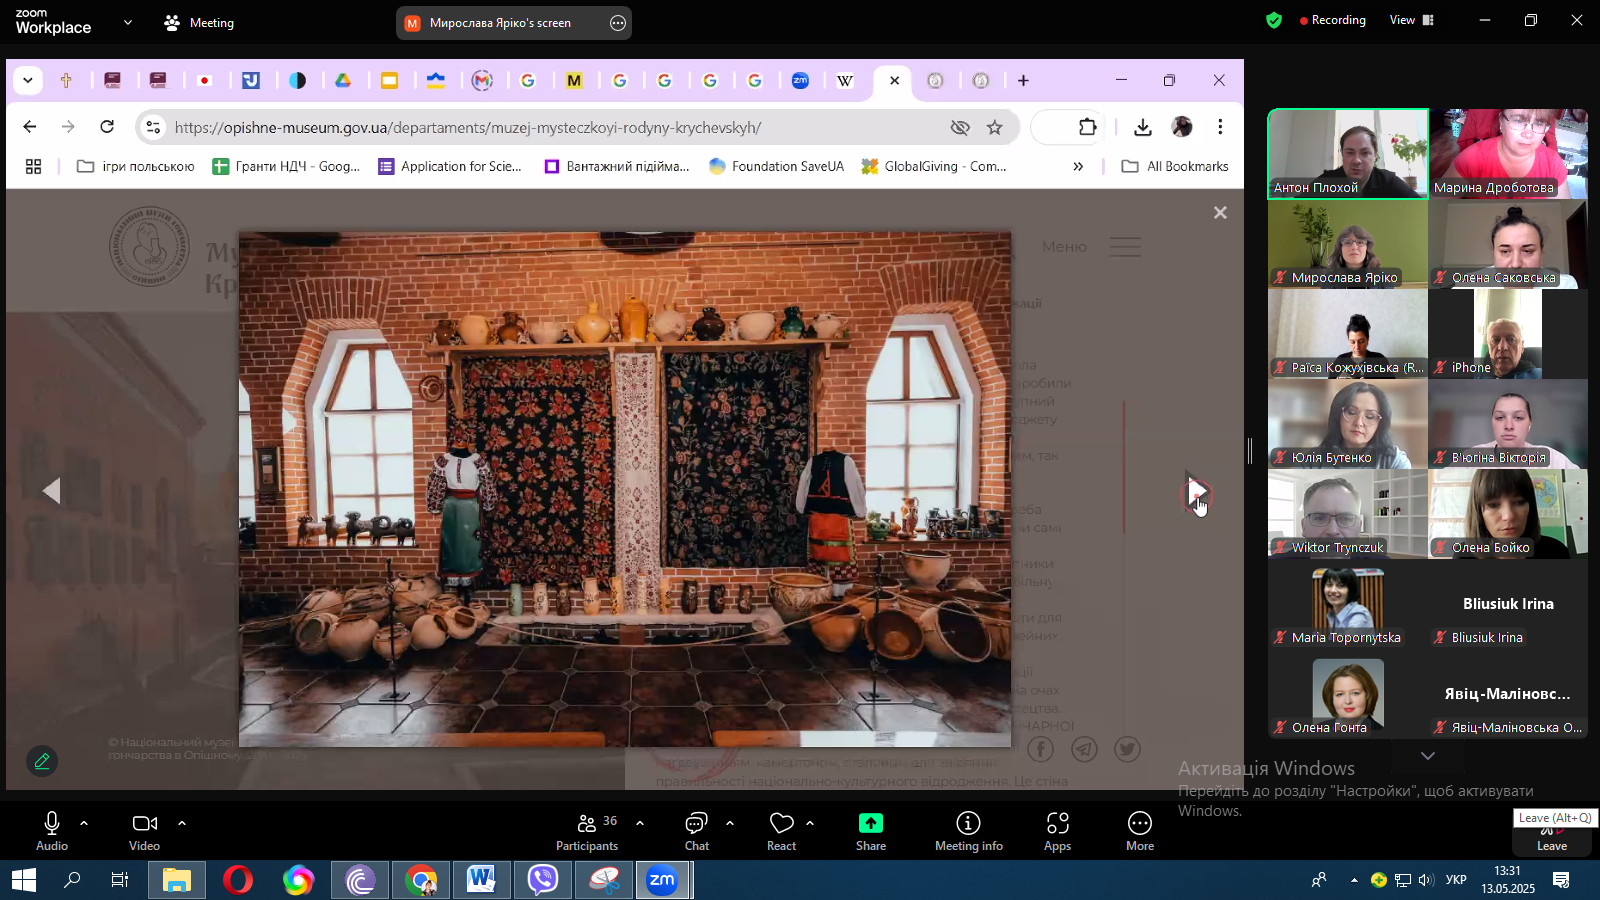
Task: Open the Participants list
Action: [x=587, y=830]
